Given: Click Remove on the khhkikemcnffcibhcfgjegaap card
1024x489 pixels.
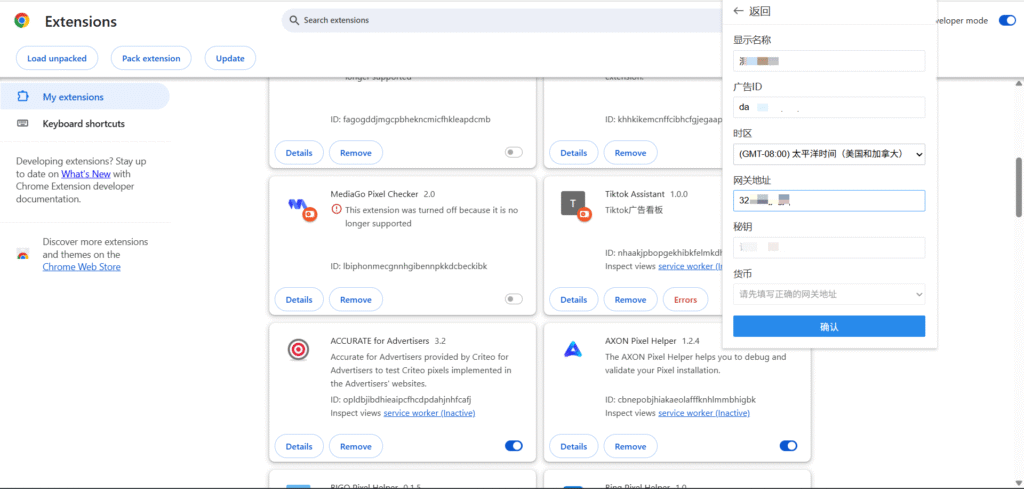Looking at the screenshot, I should click(x=630, y=153).
